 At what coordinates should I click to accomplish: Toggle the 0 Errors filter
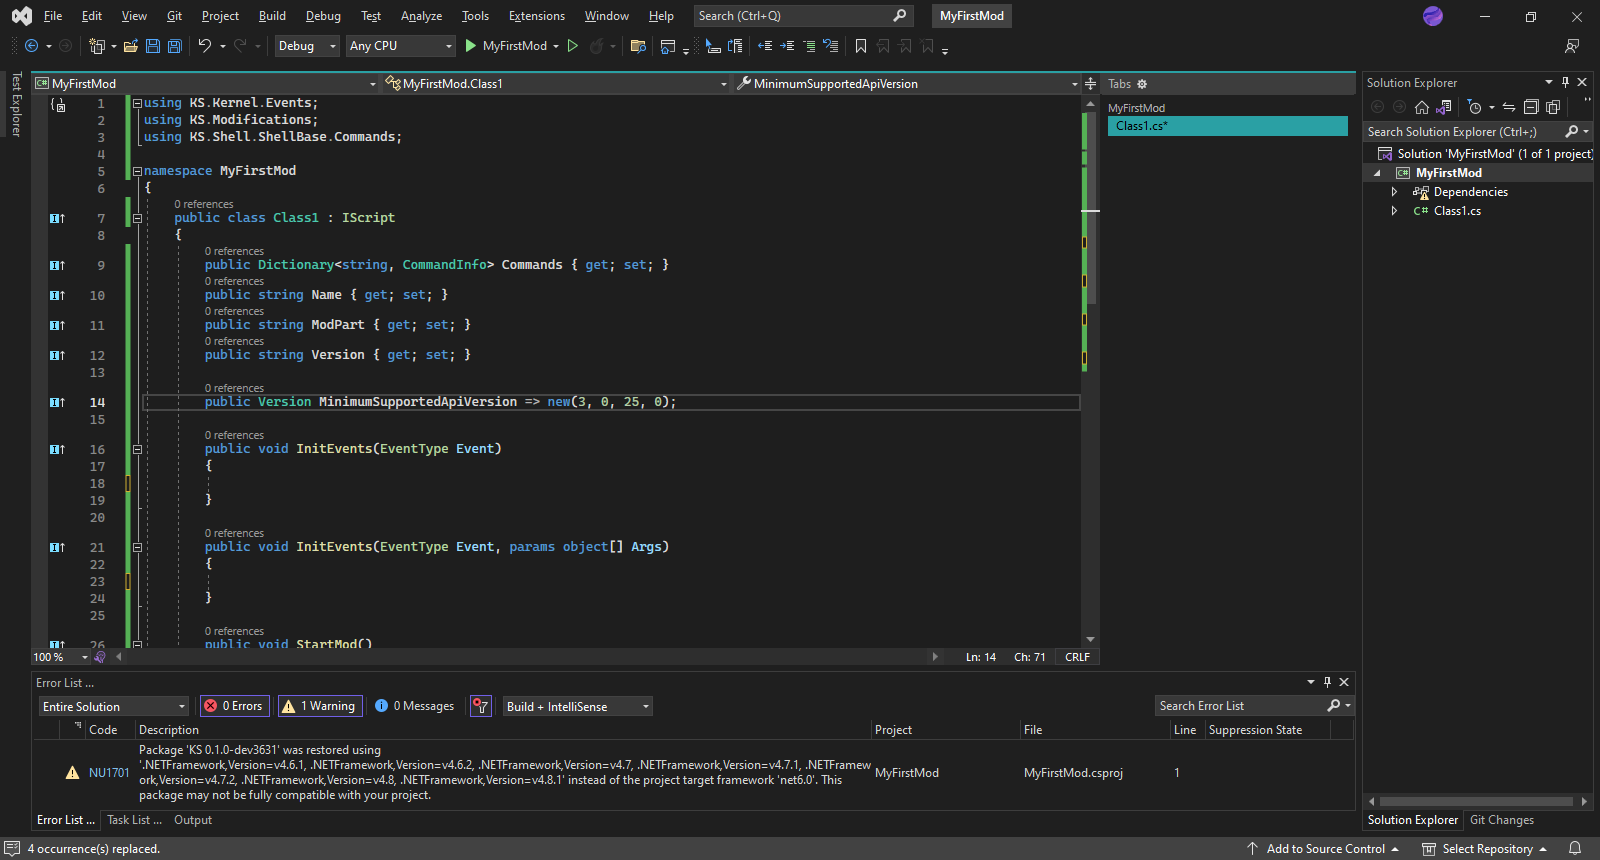pos(234,706)
